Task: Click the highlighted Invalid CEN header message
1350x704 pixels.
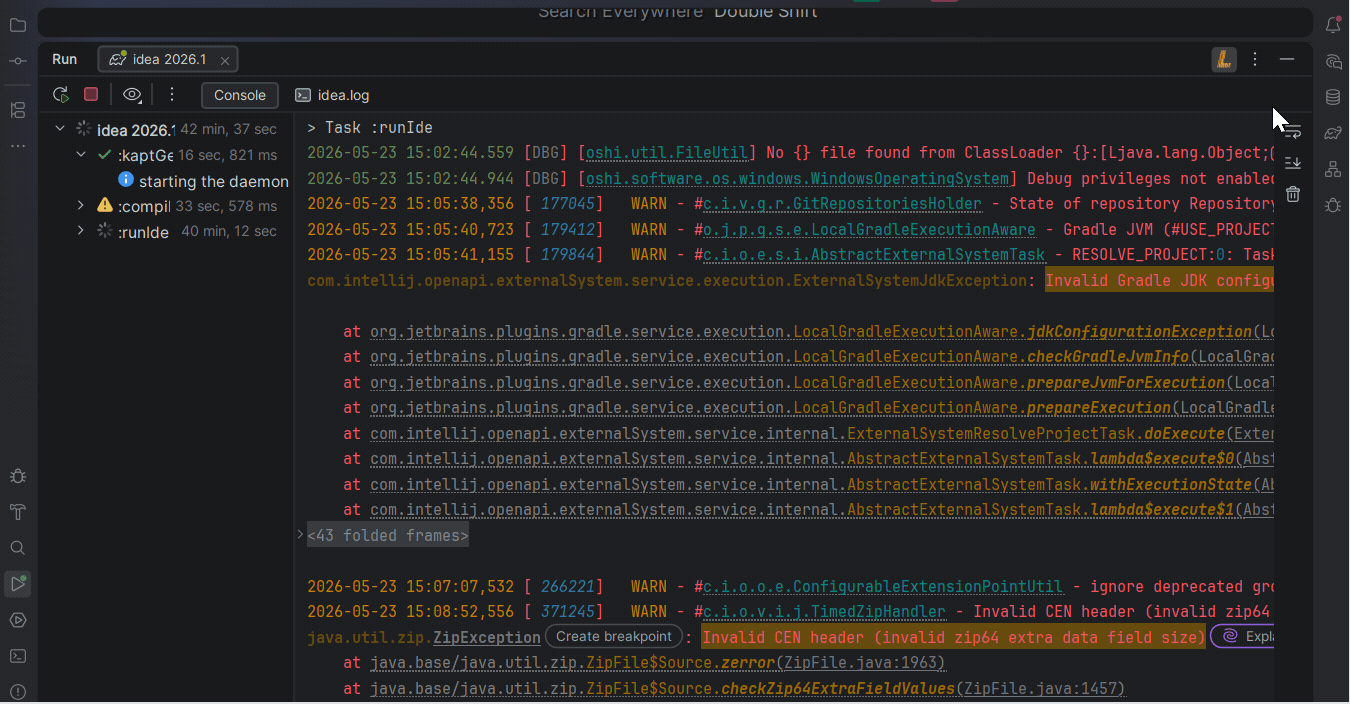Action: coord(953,637)
